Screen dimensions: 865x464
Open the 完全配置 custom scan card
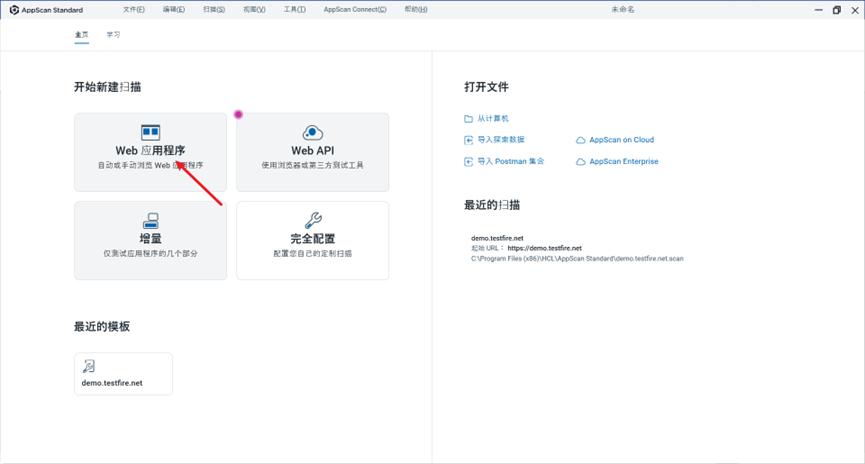[313, 241]
